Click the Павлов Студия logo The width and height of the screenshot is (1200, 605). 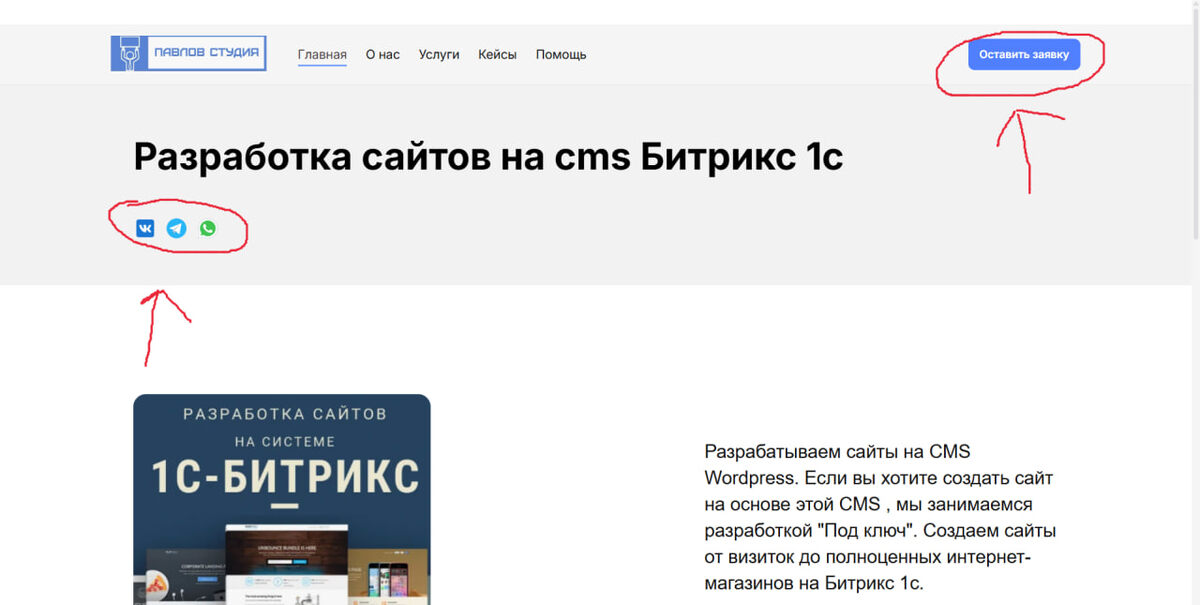tap(189, 53)
